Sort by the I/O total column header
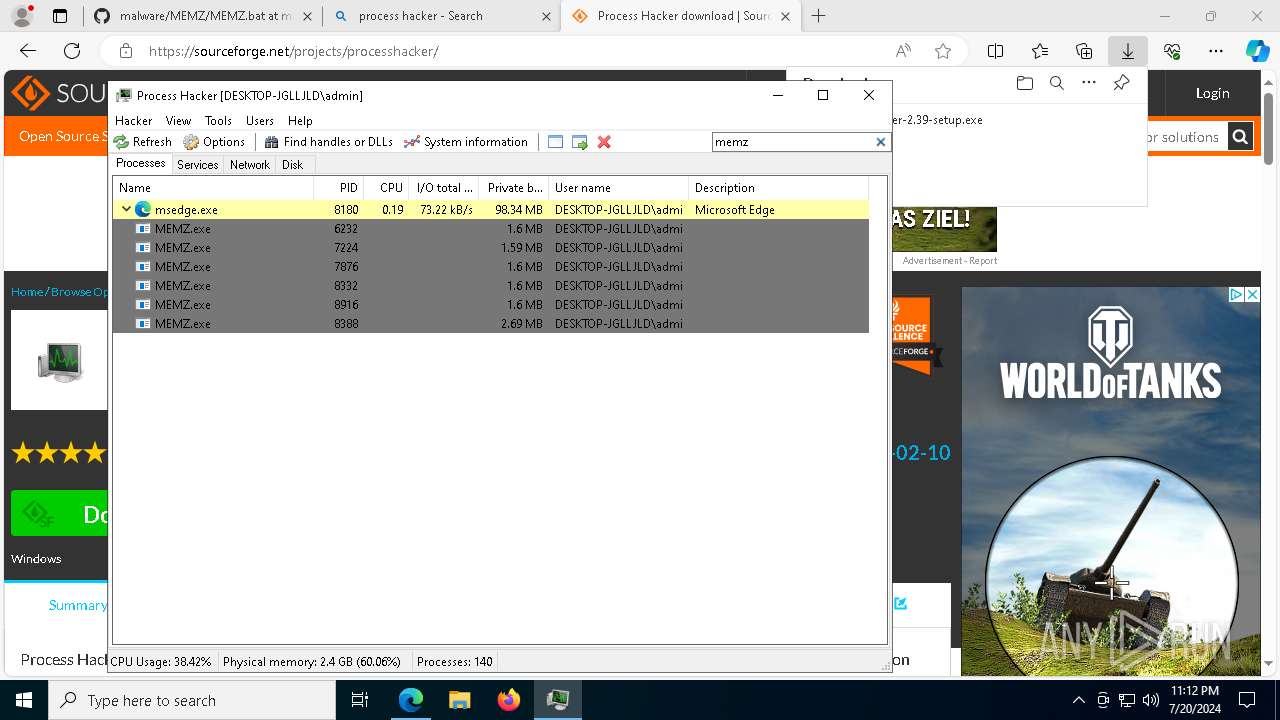 (x=444, y=188)
